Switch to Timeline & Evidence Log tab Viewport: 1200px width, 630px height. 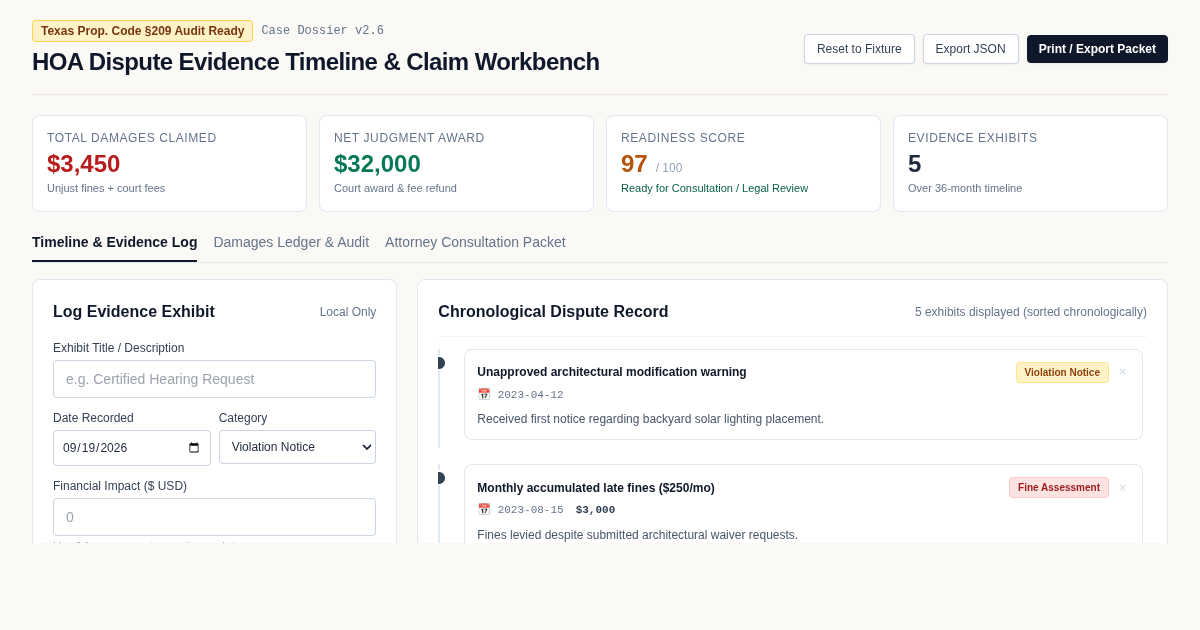tap(114, 242)
